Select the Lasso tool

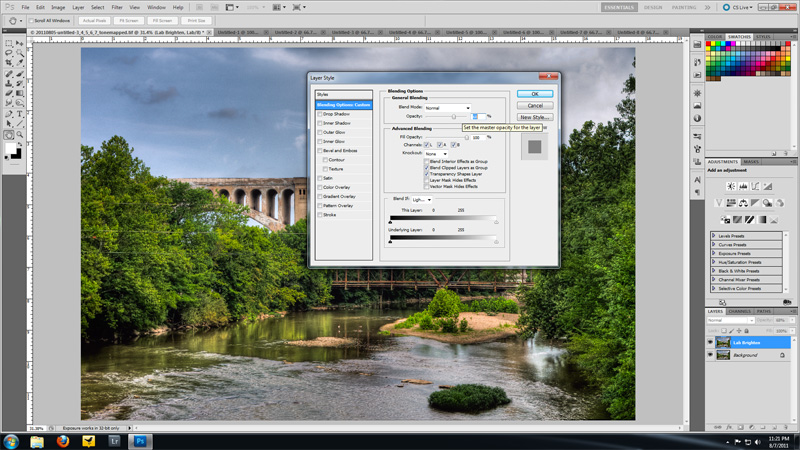(8, 53)
